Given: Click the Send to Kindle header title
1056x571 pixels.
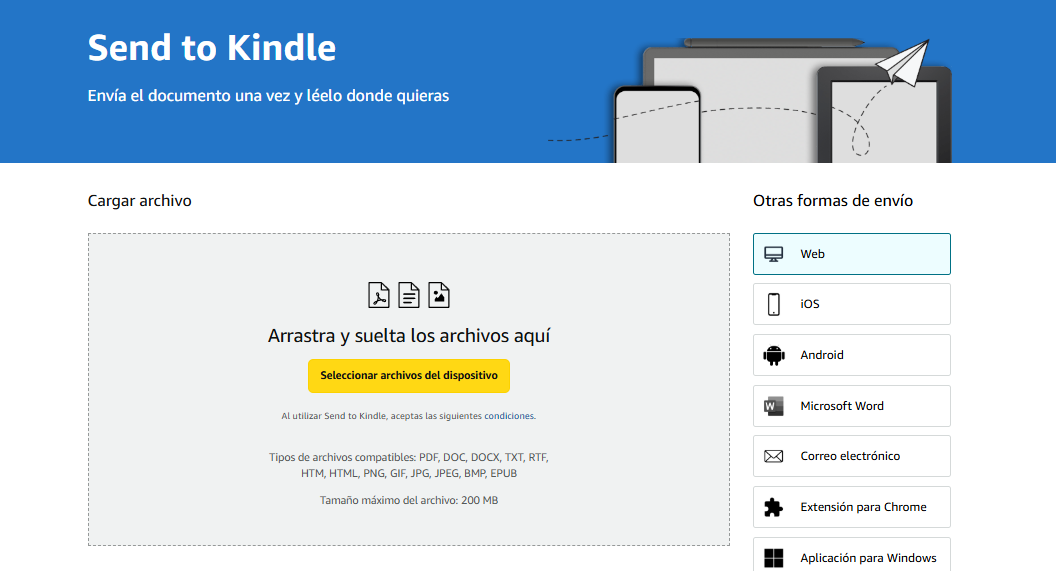Looking at the screenshot, I should pyautogui.click(x=212, y=48).
